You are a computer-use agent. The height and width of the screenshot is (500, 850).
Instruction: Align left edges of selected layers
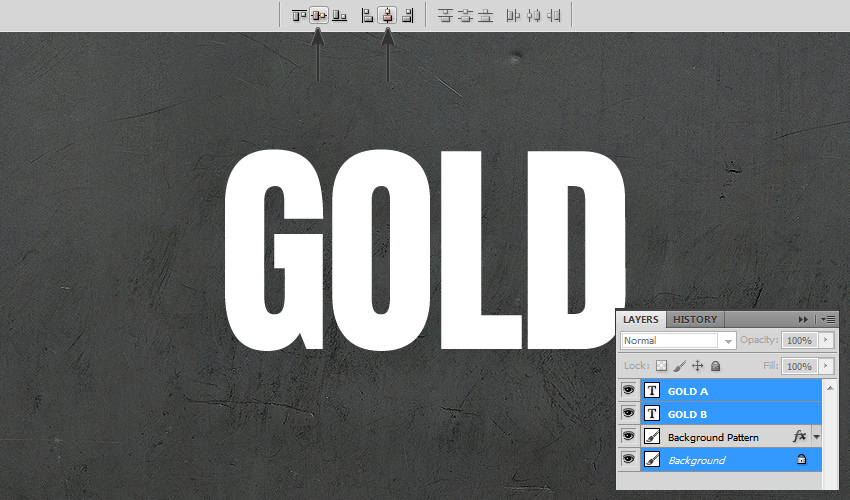[367, 16]
